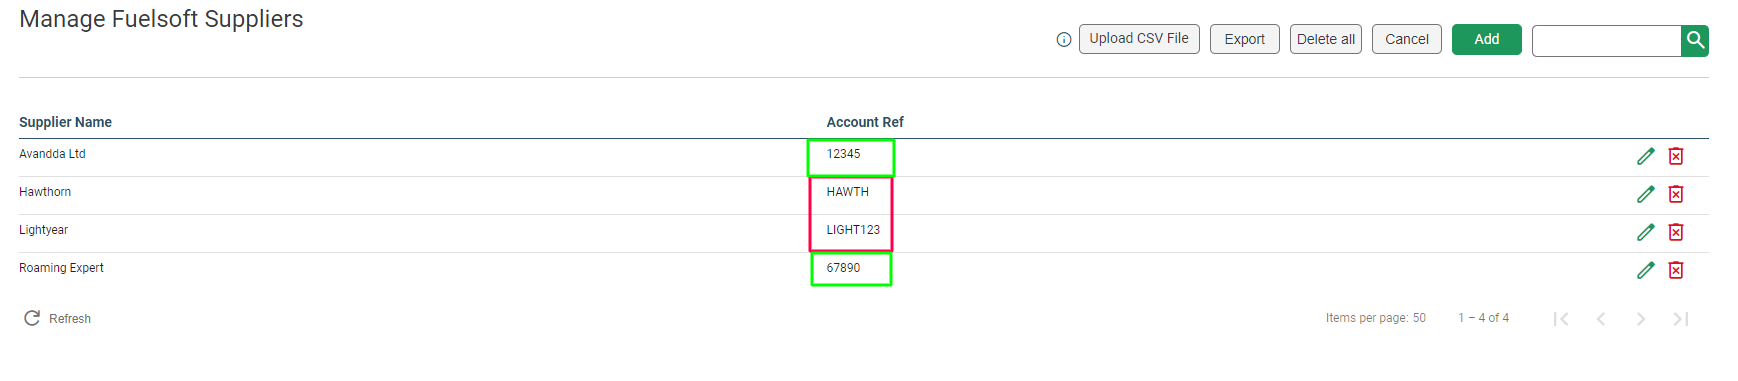Edit the Lightyear supplier row
Viewport: 1738px width, 381px height.
(x=1645, y=232)
